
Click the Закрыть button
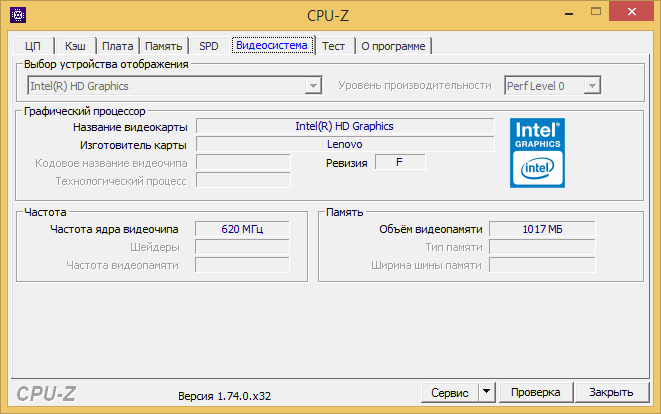coord(611,392)
